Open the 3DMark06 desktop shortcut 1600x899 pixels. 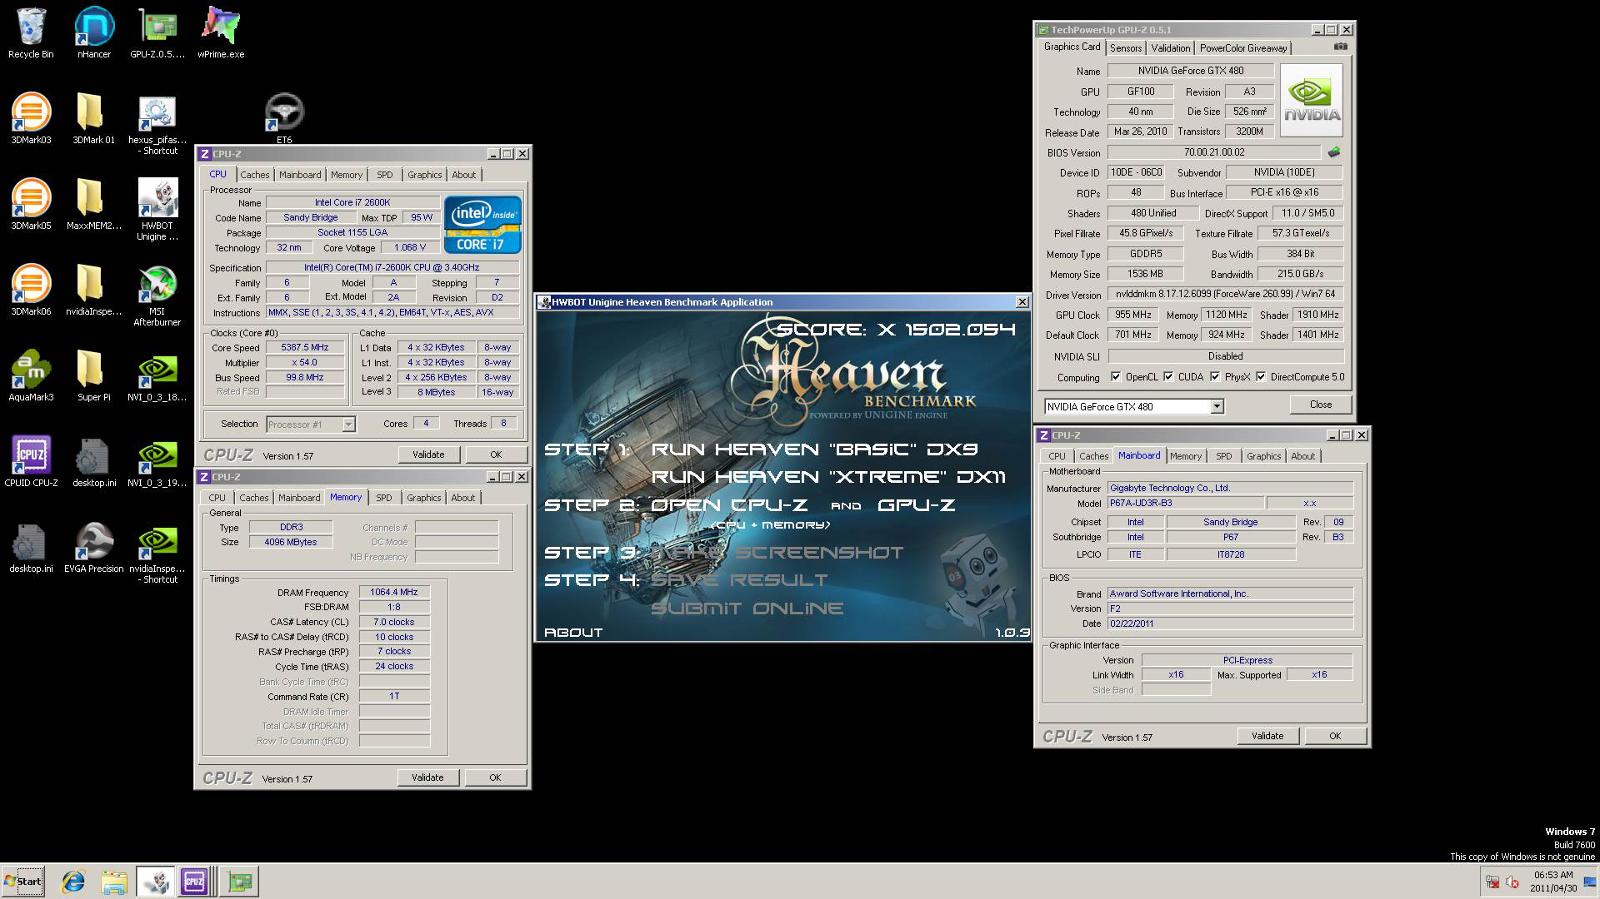[x=31, y=291]
